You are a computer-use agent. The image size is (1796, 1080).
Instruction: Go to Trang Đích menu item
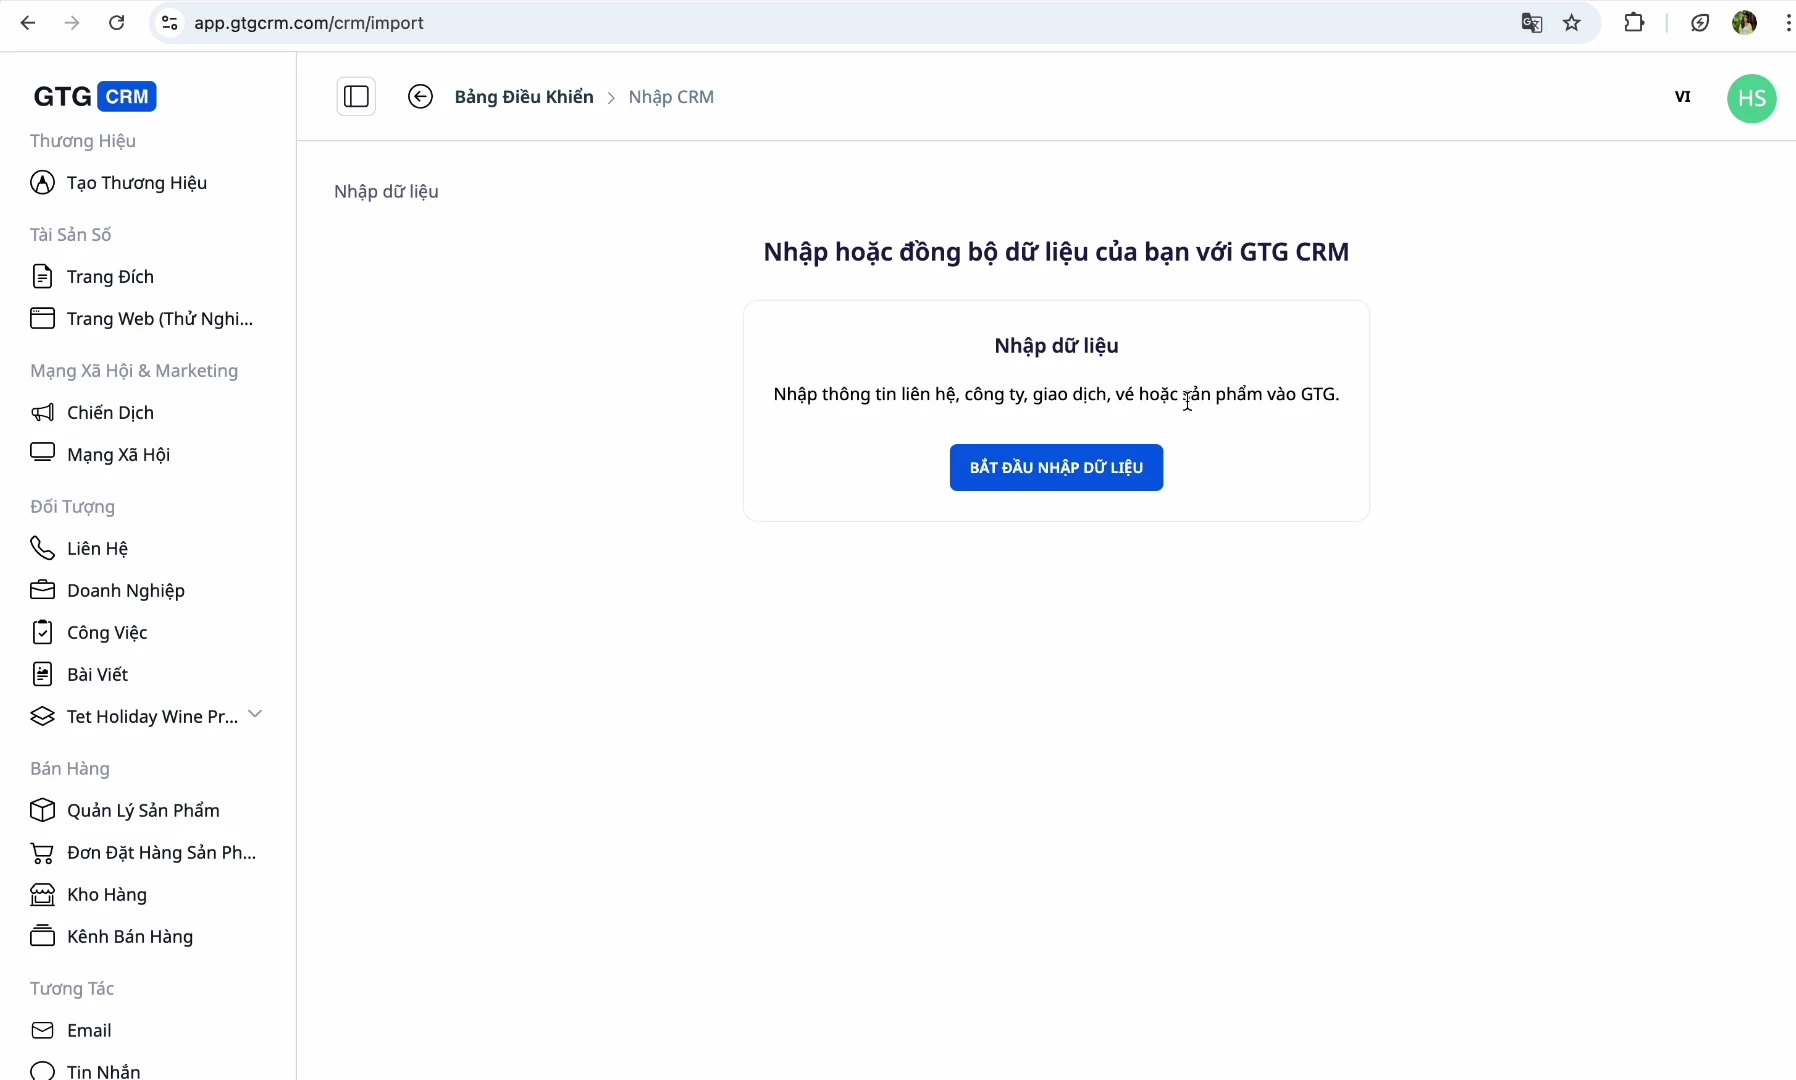click(x=110, y=277)
